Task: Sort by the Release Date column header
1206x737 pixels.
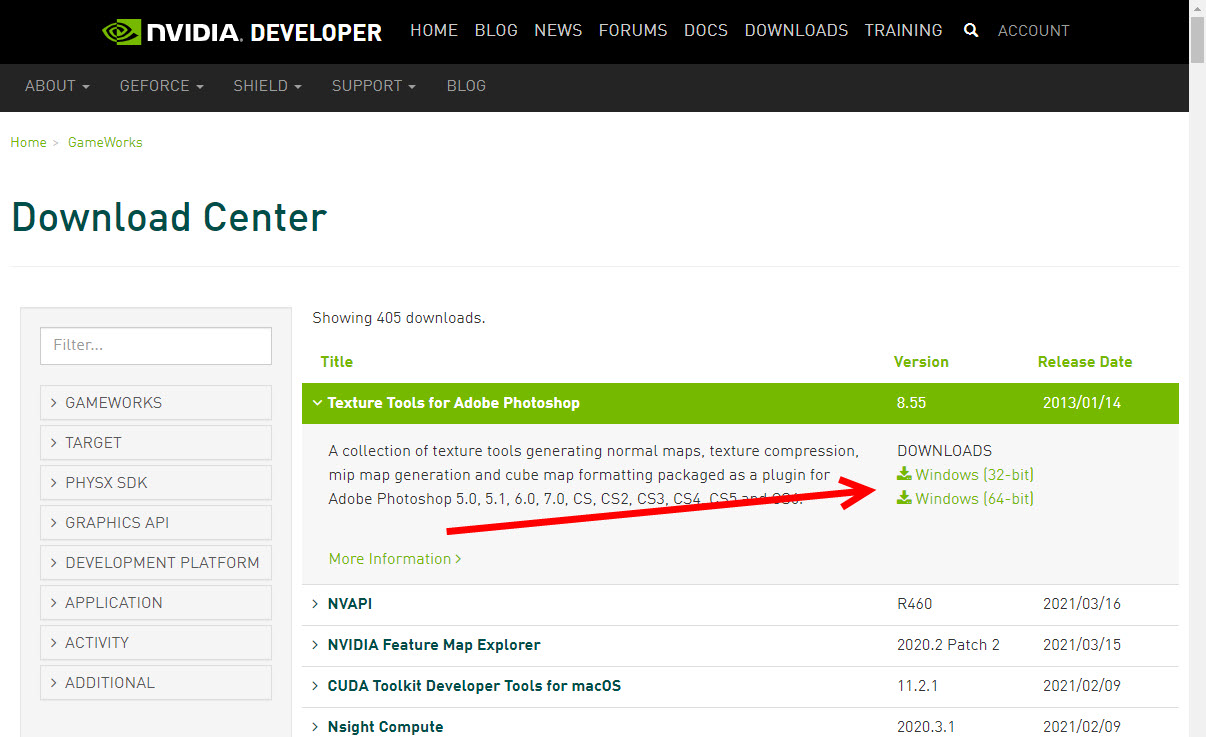Action: 1085,362
